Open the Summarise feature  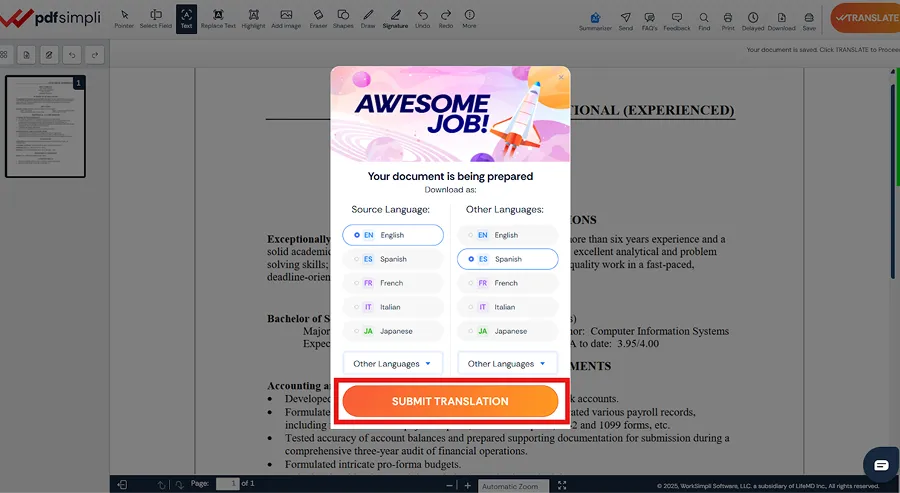coord(596,20)
